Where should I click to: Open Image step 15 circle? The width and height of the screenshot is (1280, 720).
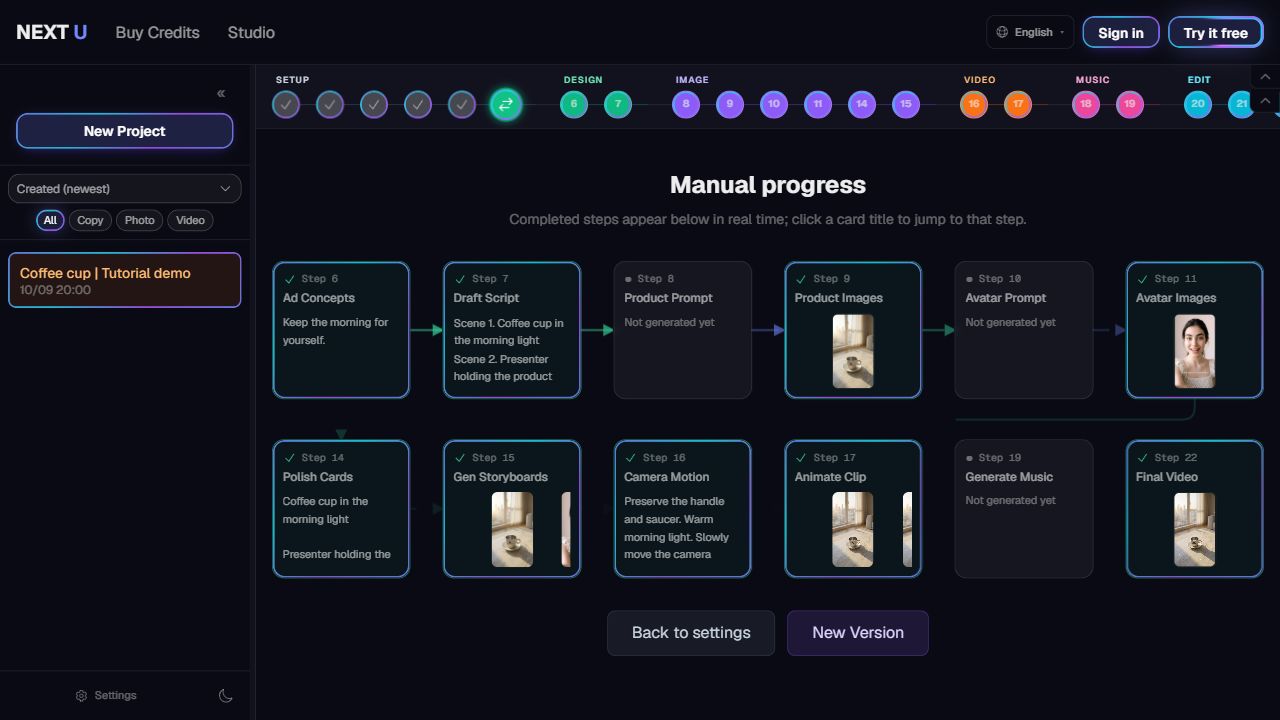906,104
